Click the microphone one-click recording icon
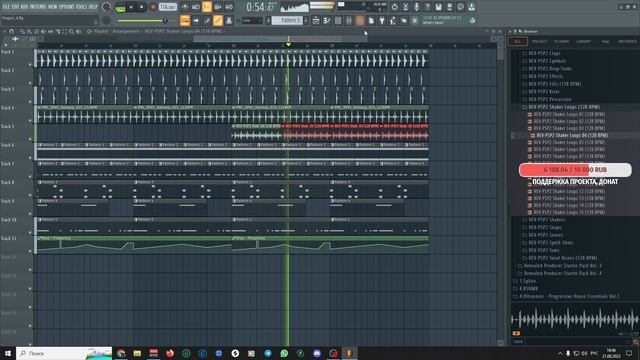640x360 pixels. (416, 7)
